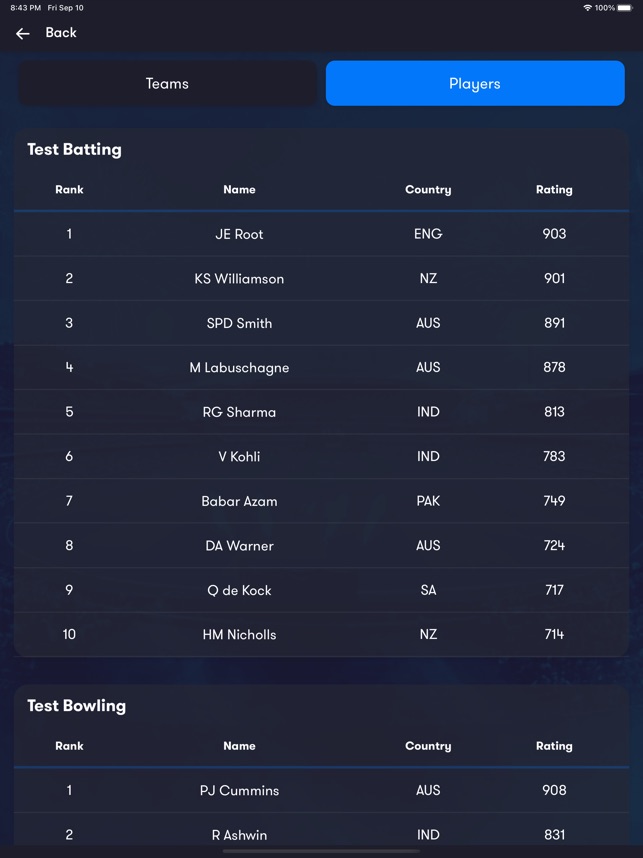Tap the Back label text
Screen dimensions: 643x858
61,33
